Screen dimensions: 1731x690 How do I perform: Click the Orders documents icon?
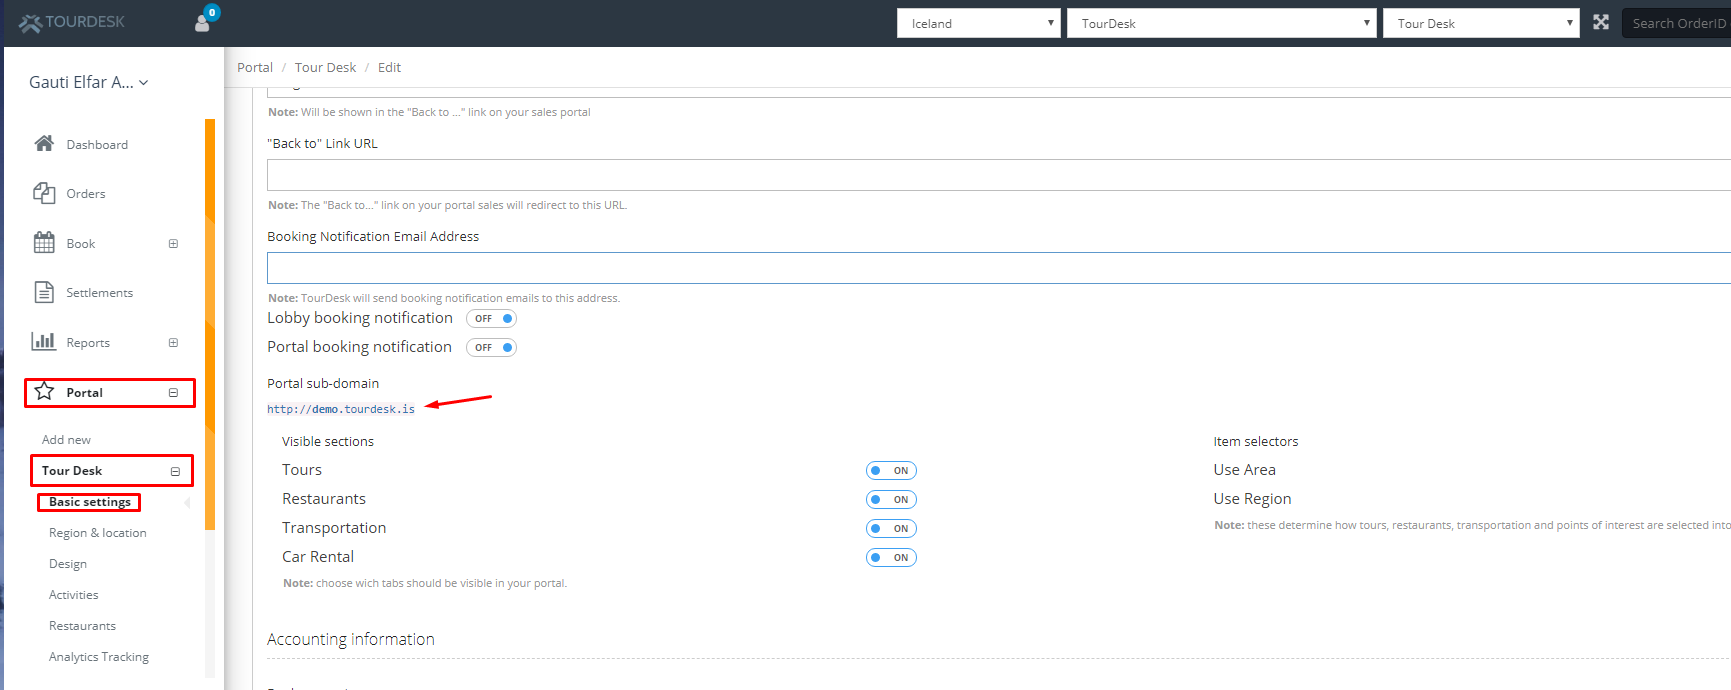(x=44, y=193)
